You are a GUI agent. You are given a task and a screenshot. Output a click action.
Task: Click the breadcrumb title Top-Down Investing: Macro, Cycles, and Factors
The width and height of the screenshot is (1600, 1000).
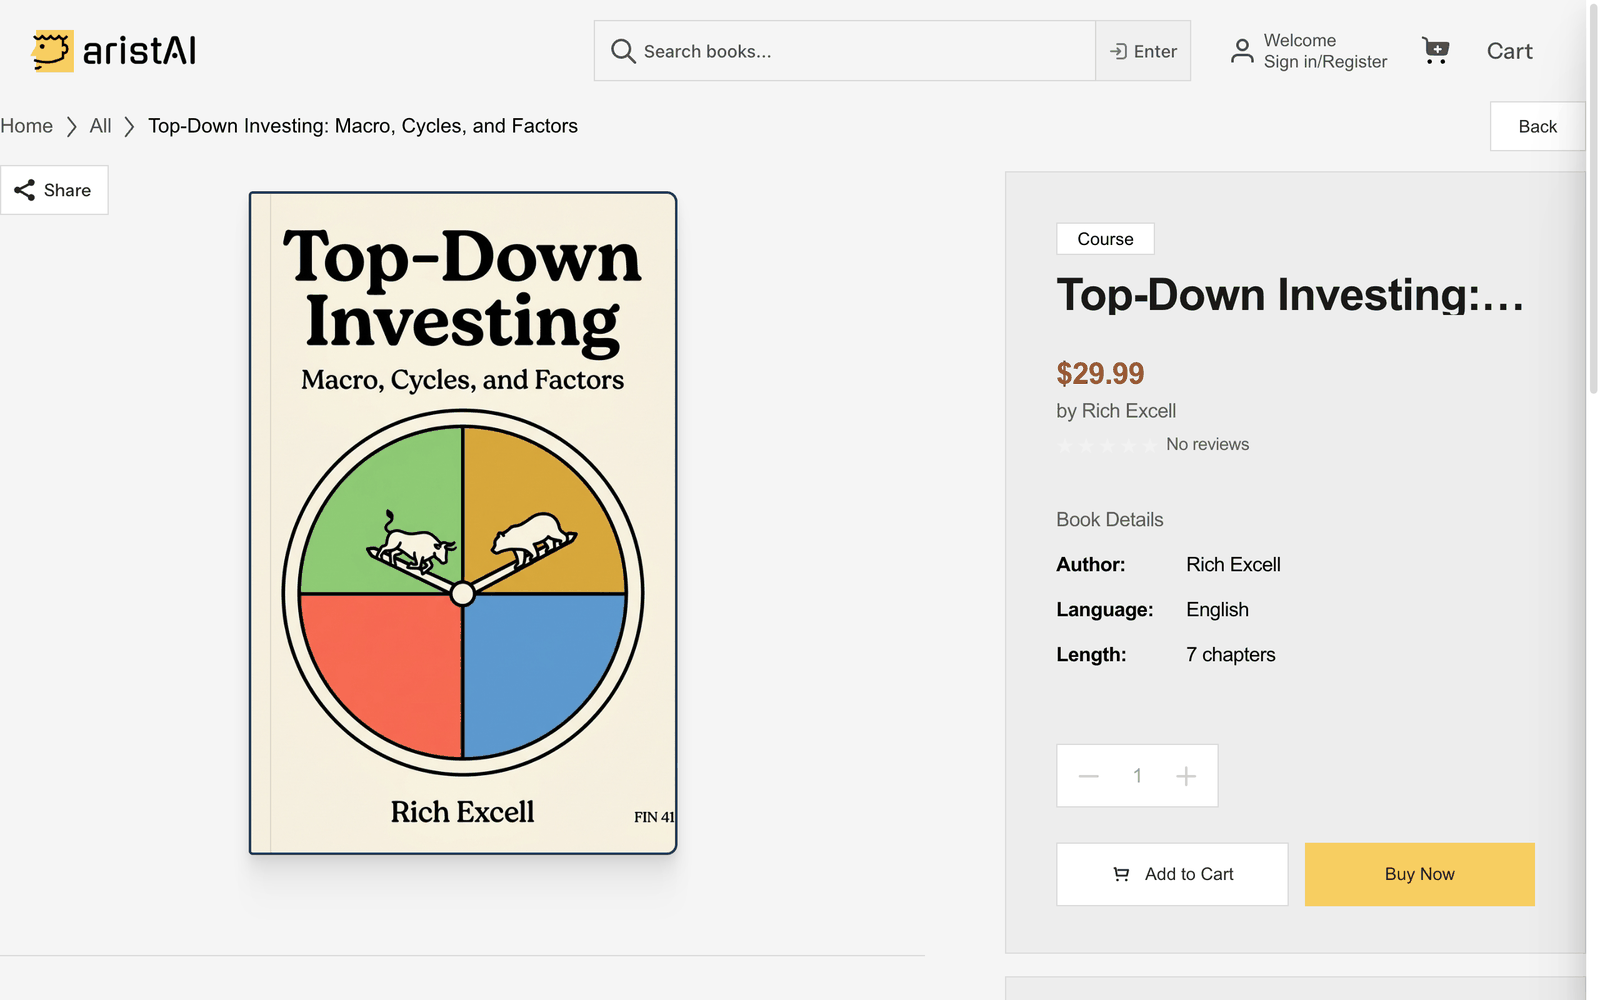[363, 126]
